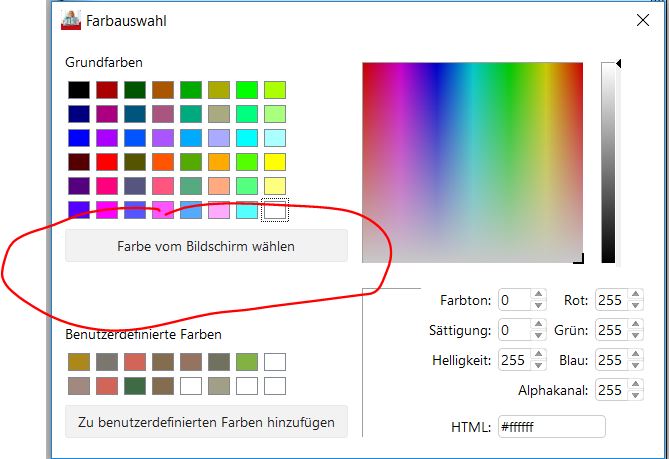The width and height of the screenshot is (669, 459).
Task: Select the pure red basic color swatch
Action: [x=107, y=162]
